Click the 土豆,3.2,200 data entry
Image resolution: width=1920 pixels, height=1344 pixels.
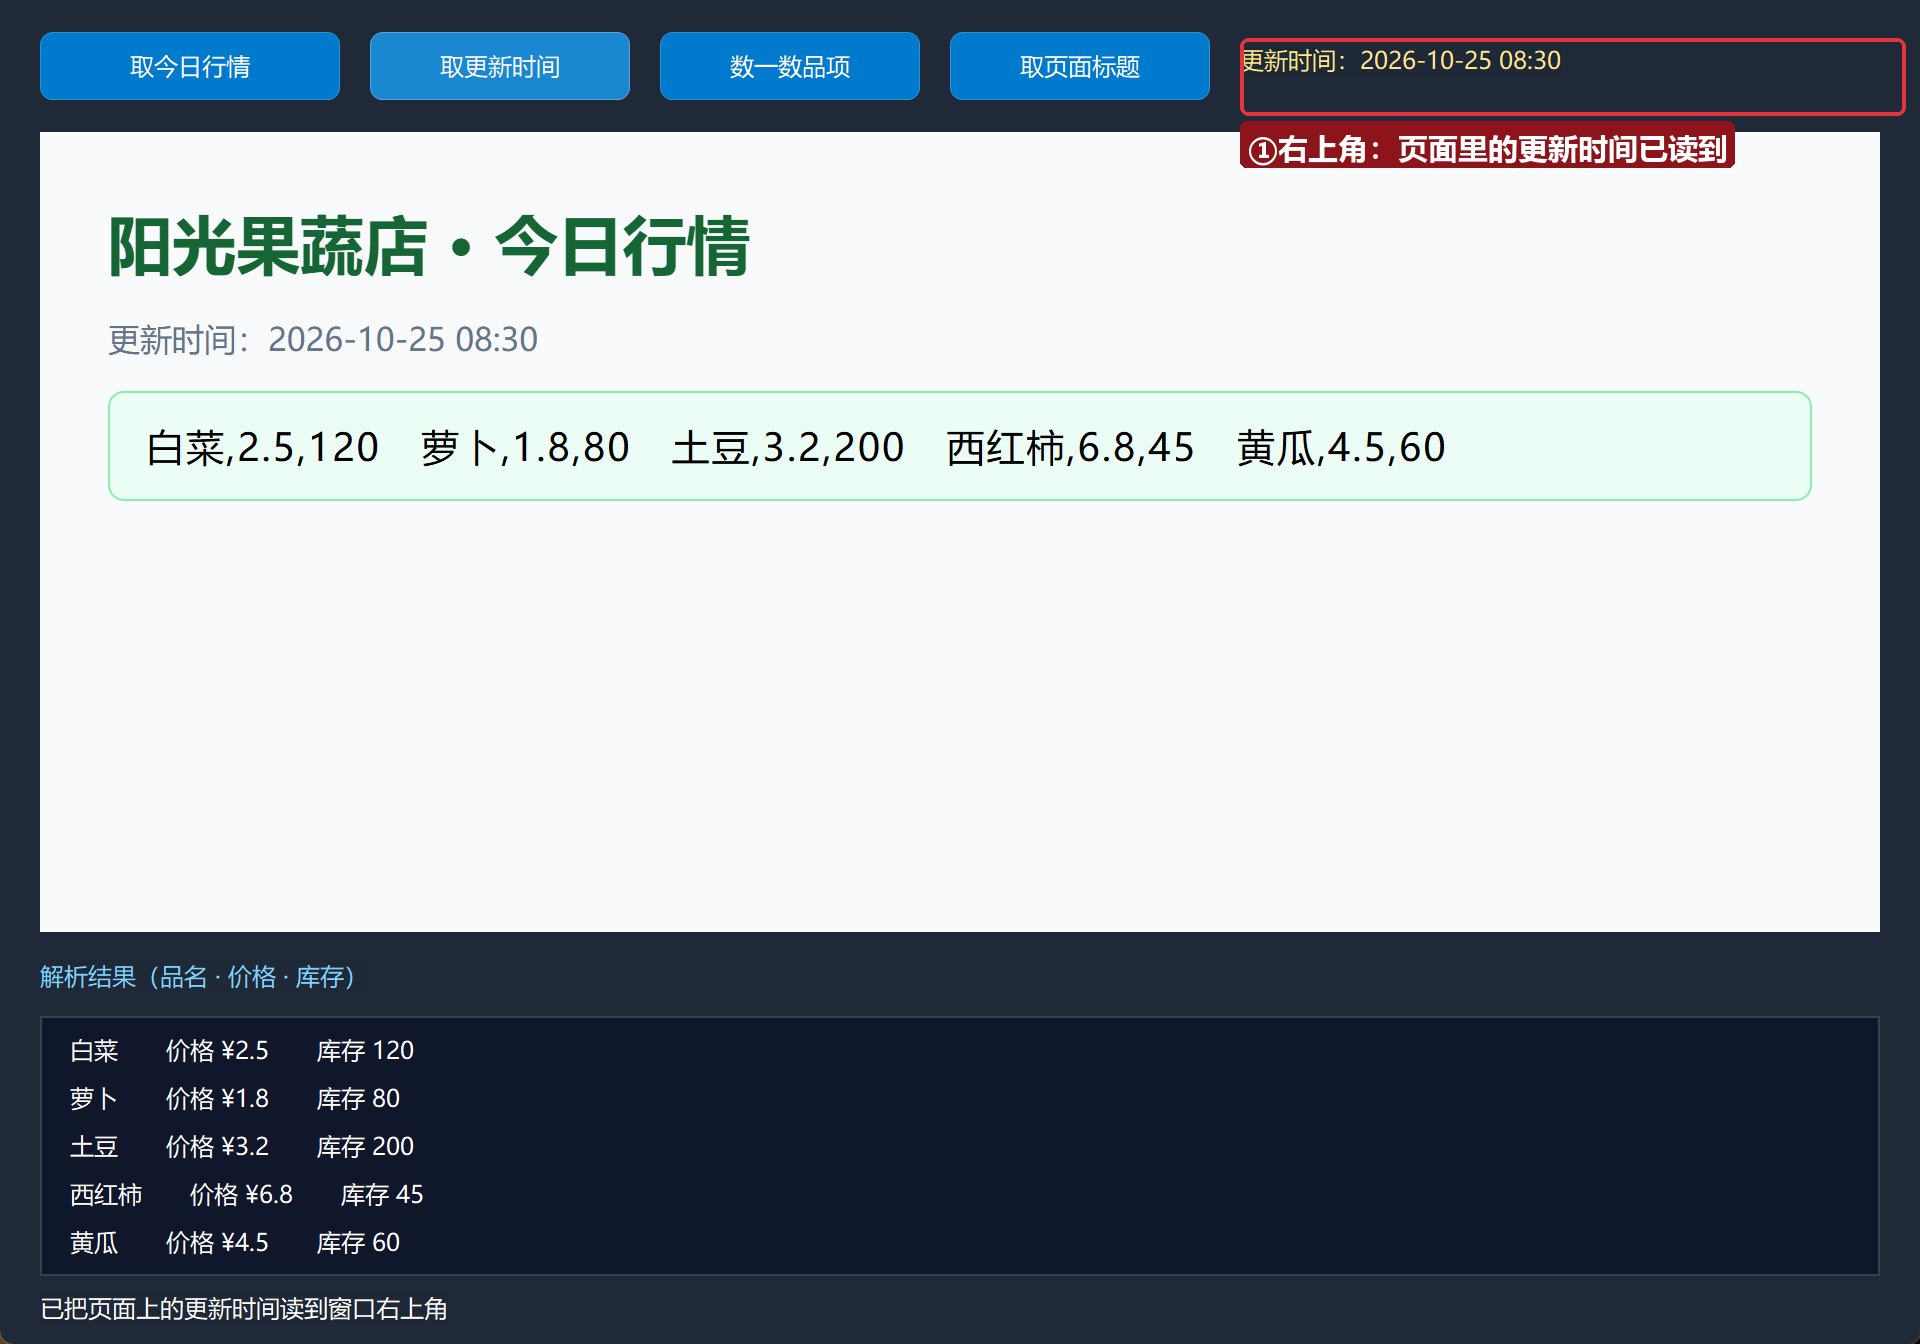click(788, 447)
